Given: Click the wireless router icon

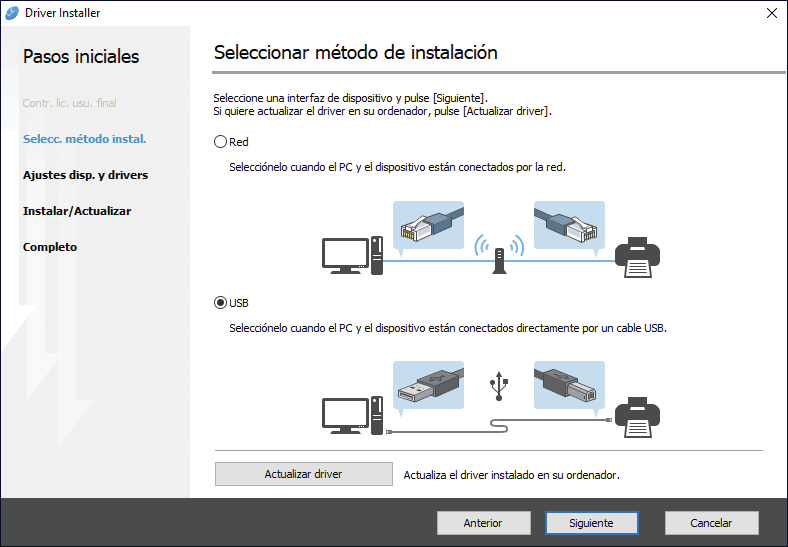Looking at the screenshot, I should click(500, 254).
